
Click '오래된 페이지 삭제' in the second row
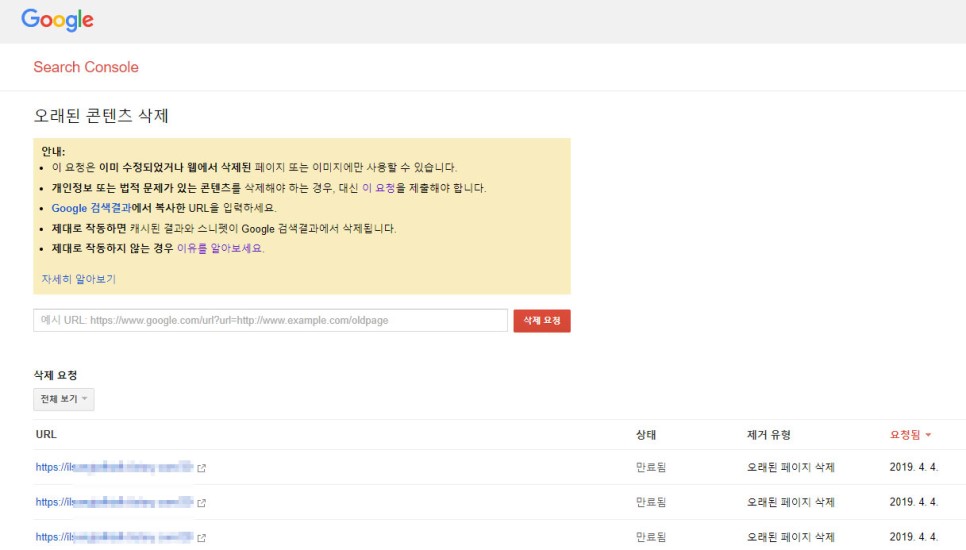point(790,502)
